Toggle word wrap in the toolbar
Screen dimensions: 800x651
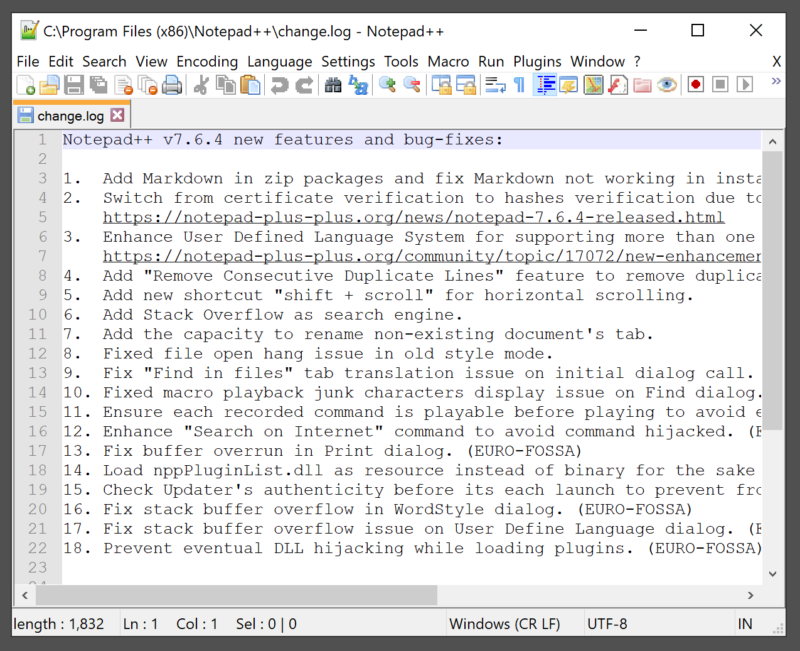click(495, 86)
